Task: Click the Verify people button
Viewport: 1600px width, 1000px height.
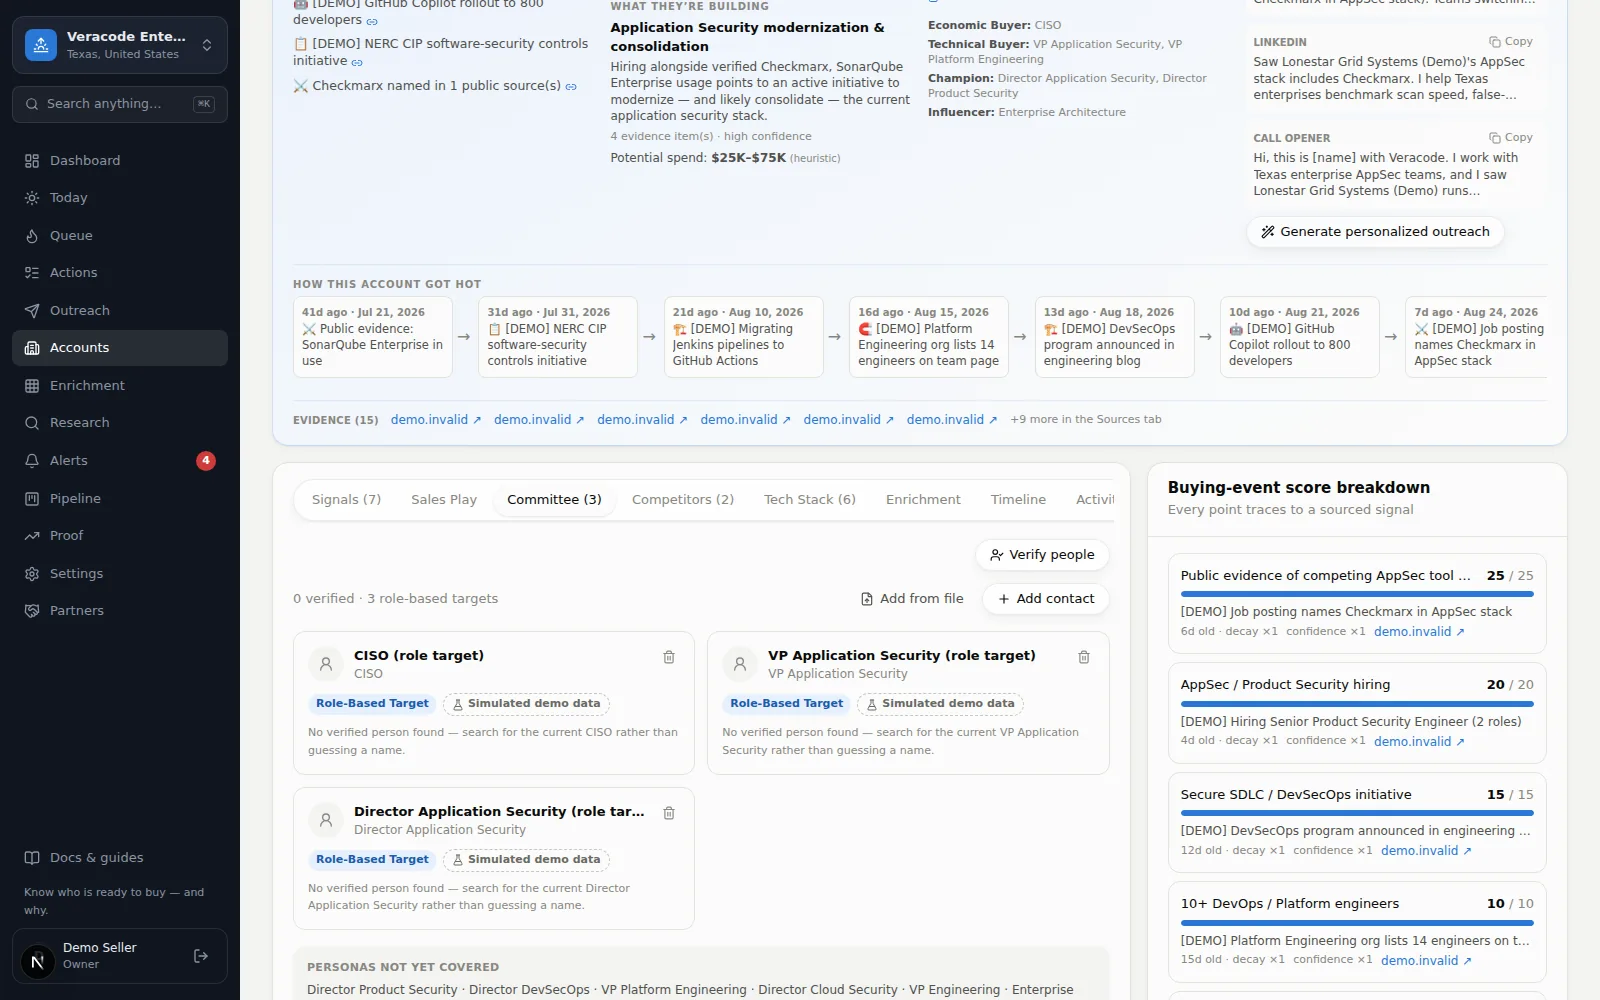Action: (x=1042, y=555)
